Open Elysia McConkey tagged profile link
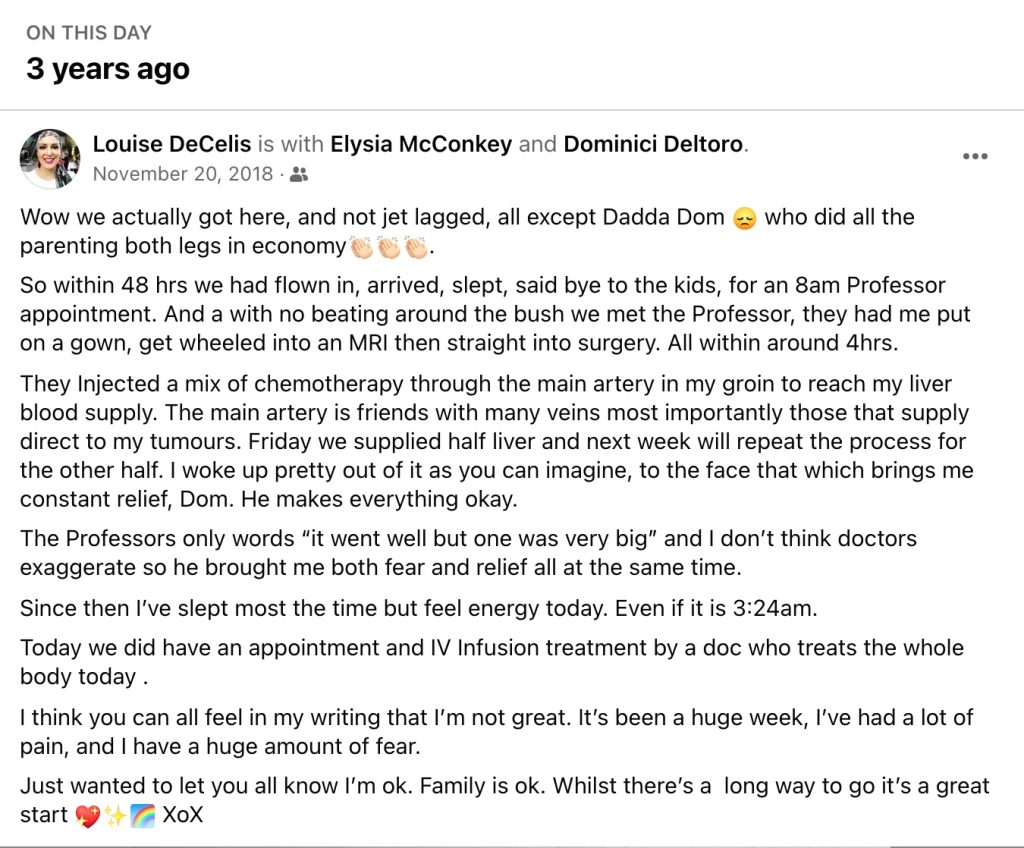Image resolution: width=1024 pixels, height=848 pixels. point(421,144)
